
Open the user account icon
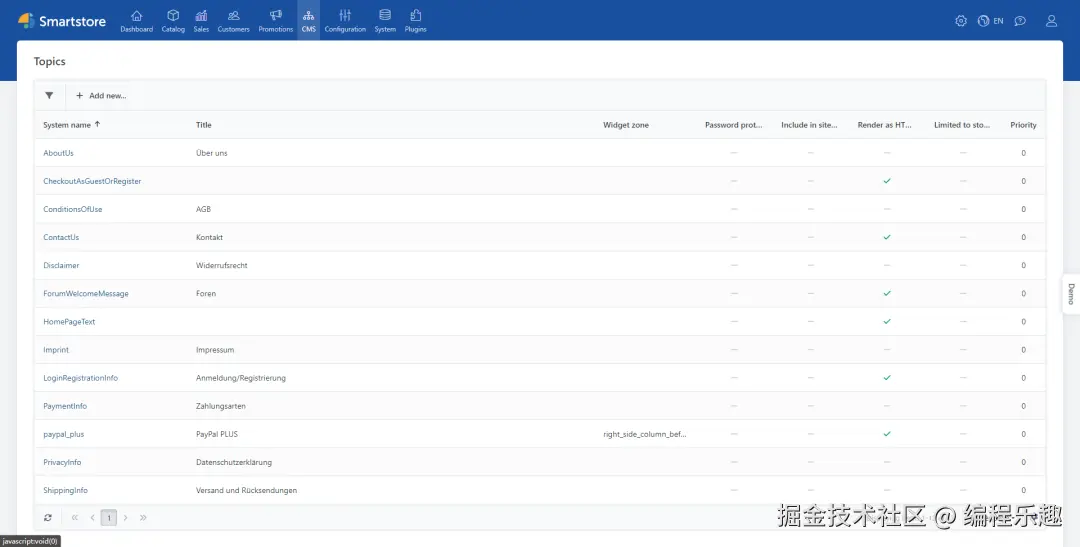point(1051,21)
